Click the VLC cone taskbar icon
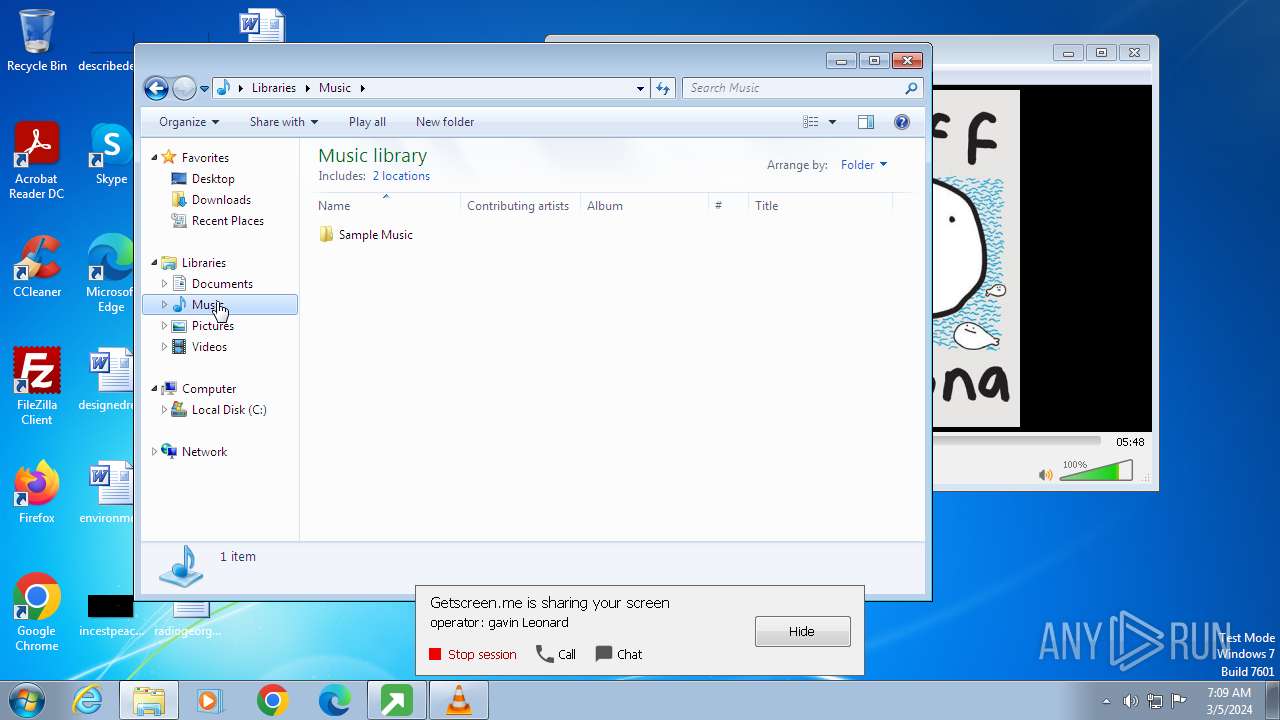 pos(459,701)
